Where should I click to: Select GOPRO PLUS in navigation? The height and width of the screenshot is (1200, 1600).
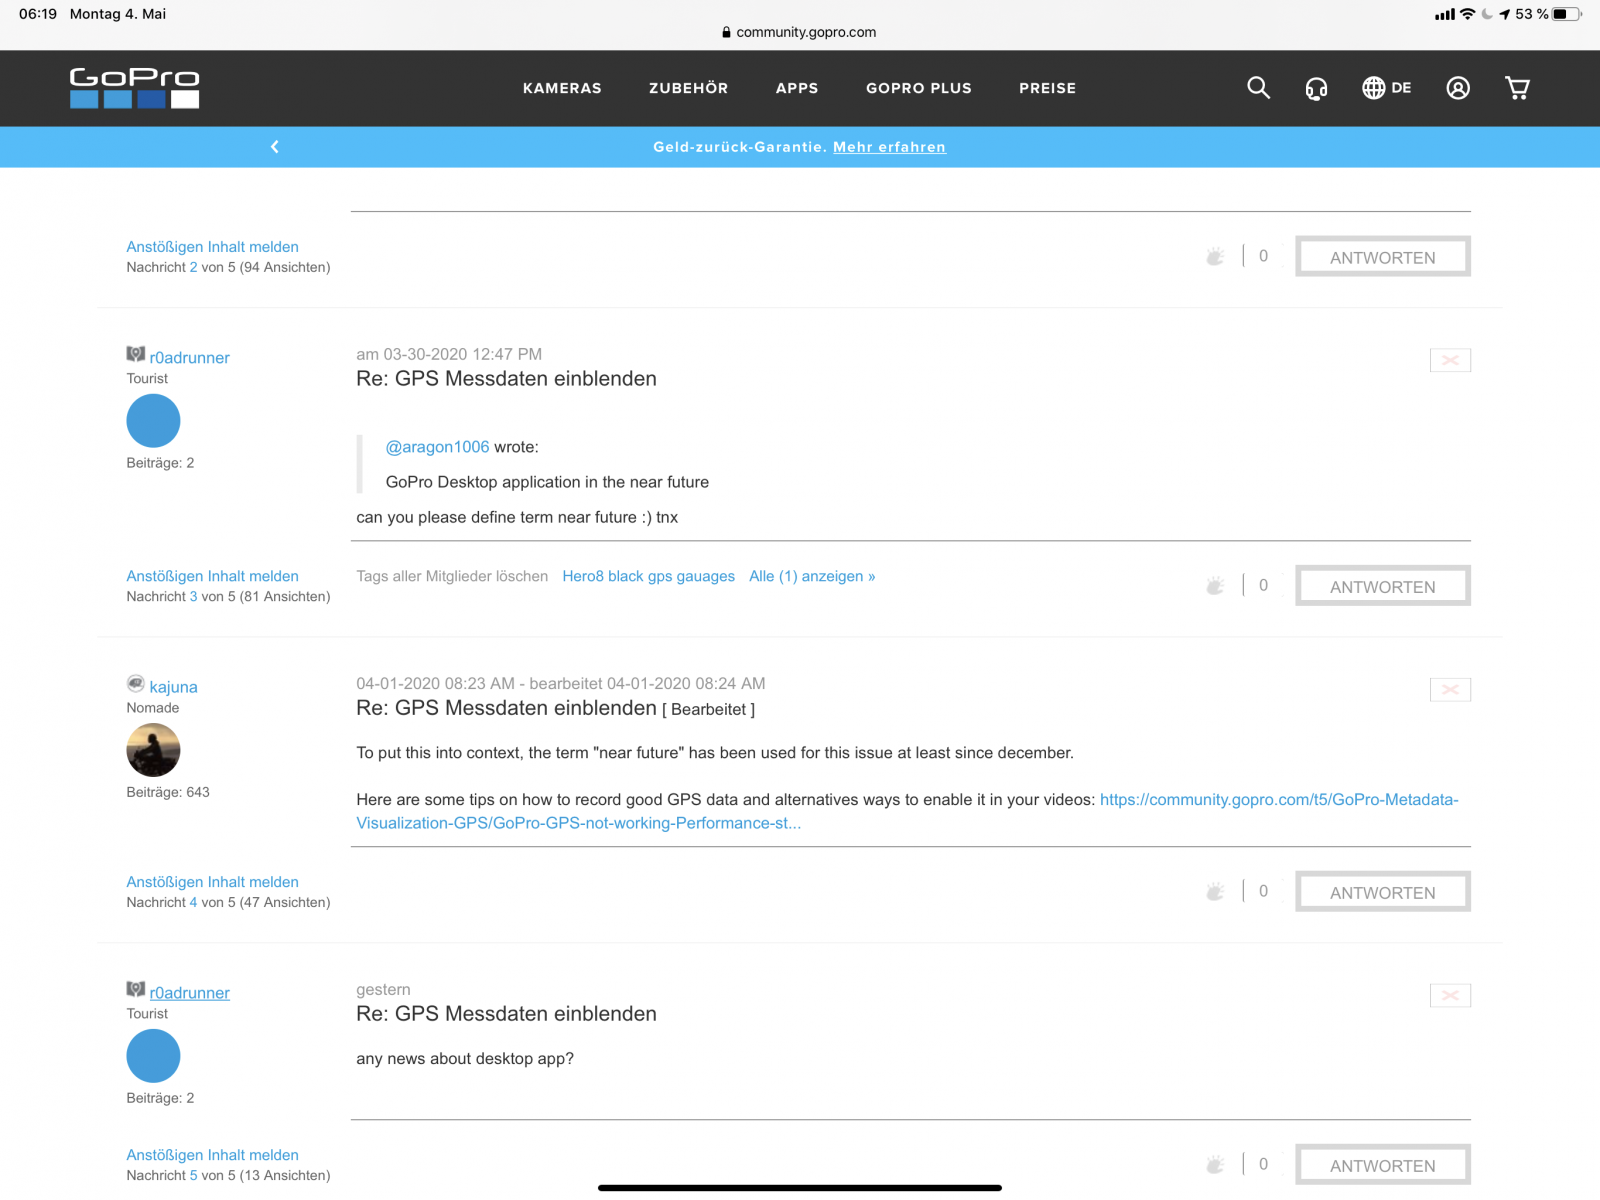[918, 88]
